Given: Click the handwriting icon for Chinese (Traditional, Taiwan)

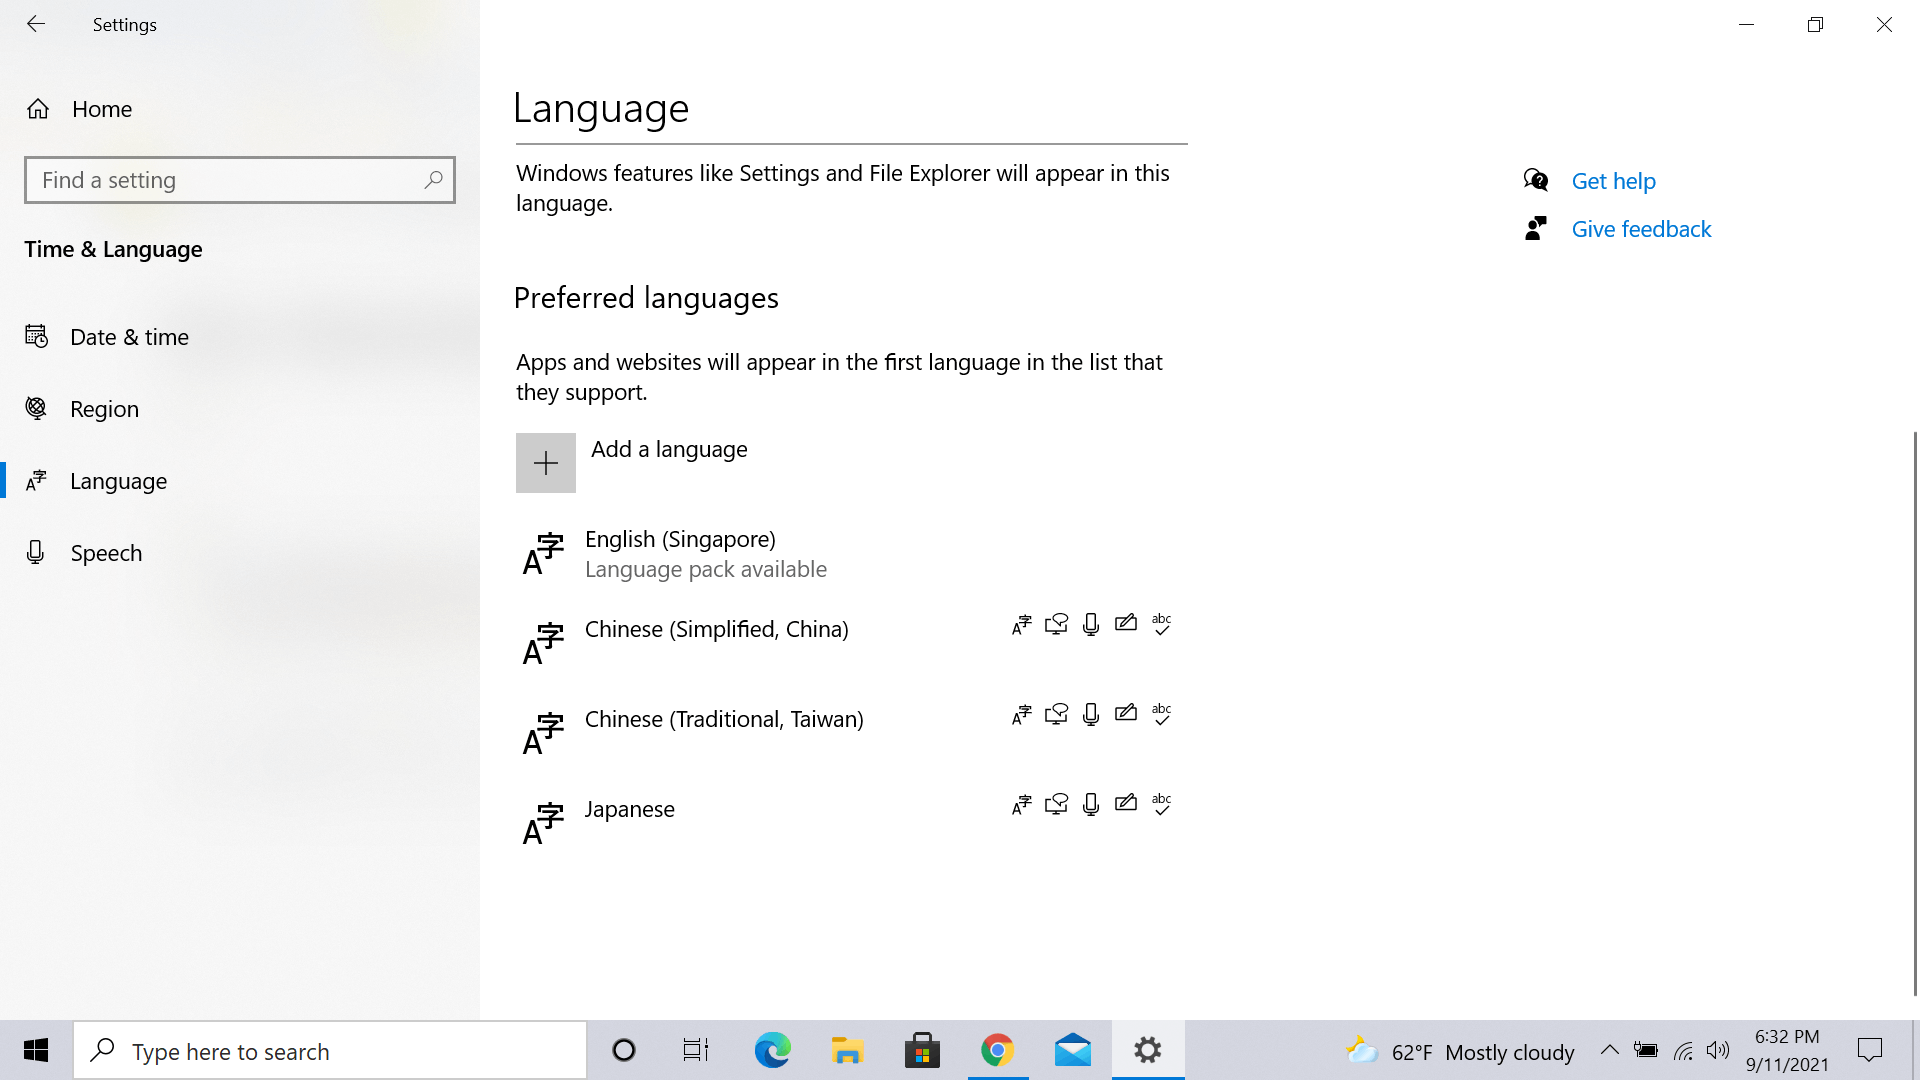Looking at the screenshot, I should click(1126, 713).
